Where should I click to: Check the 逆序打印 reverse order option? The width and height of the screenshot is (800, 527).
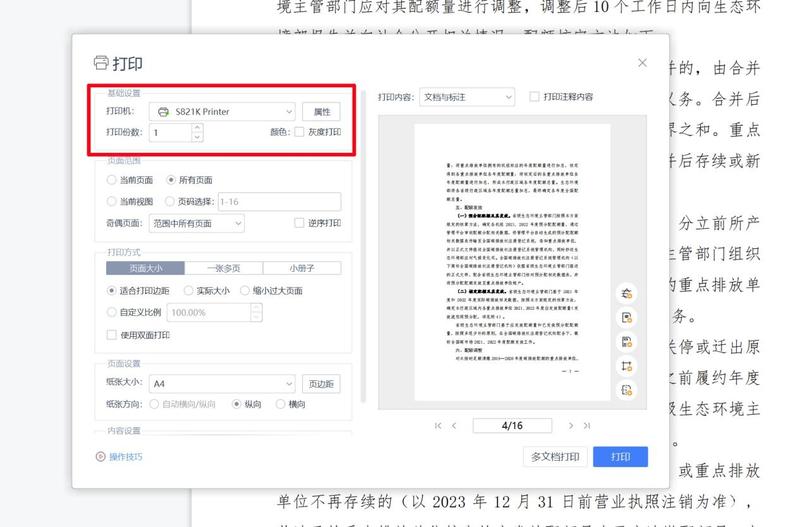(x=299, y=223)
